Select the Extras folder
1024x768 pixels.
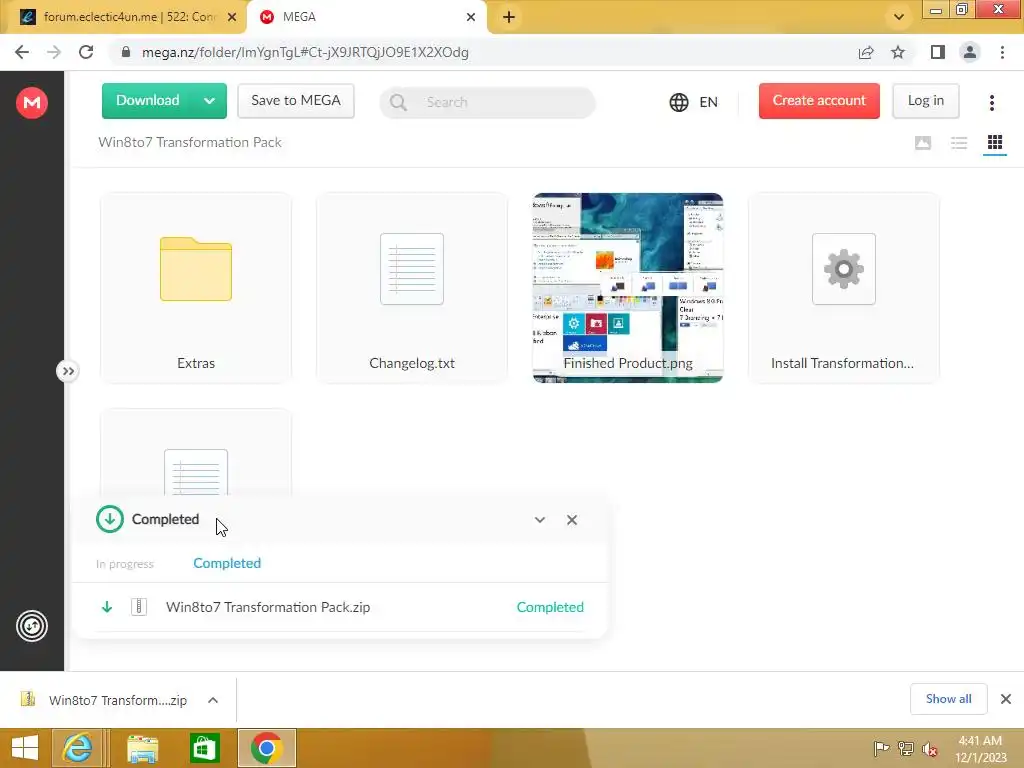pos(196,287)
